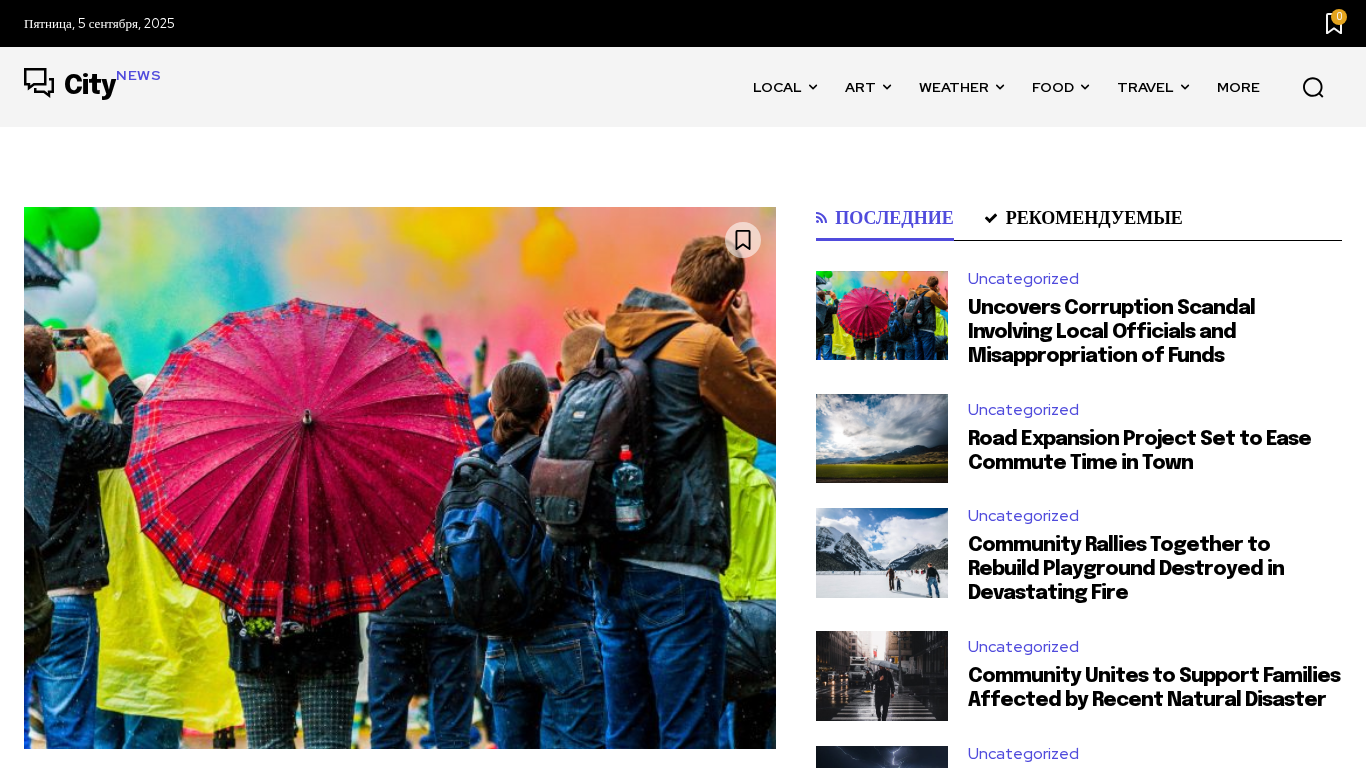Open the TRAVEL menu item
The image size is (1366, 768).
(x=1145, y=87)
